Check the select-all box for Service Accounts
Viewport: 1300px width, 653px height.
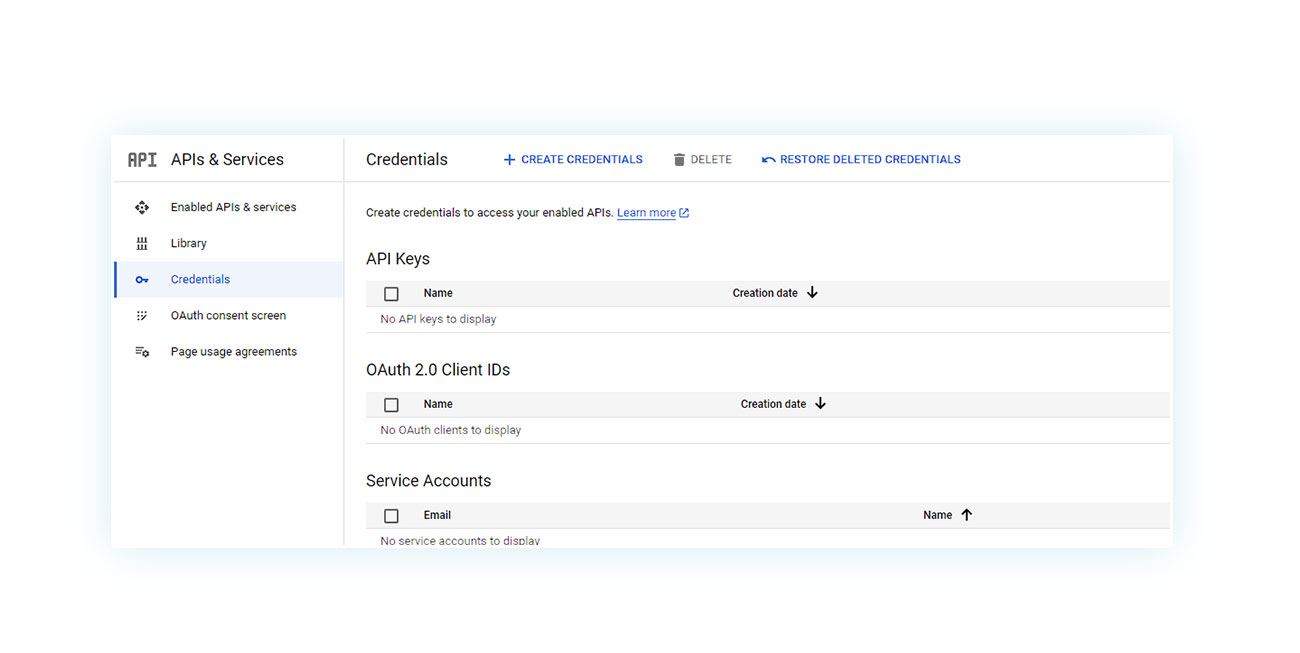pyautogui.click(x=391, y=516)
